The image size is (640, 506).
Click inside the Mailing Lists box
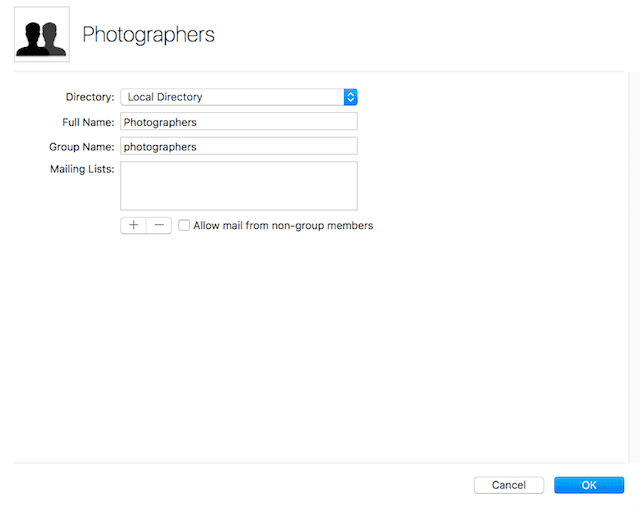pyautogui.click(x=238, y=186)
